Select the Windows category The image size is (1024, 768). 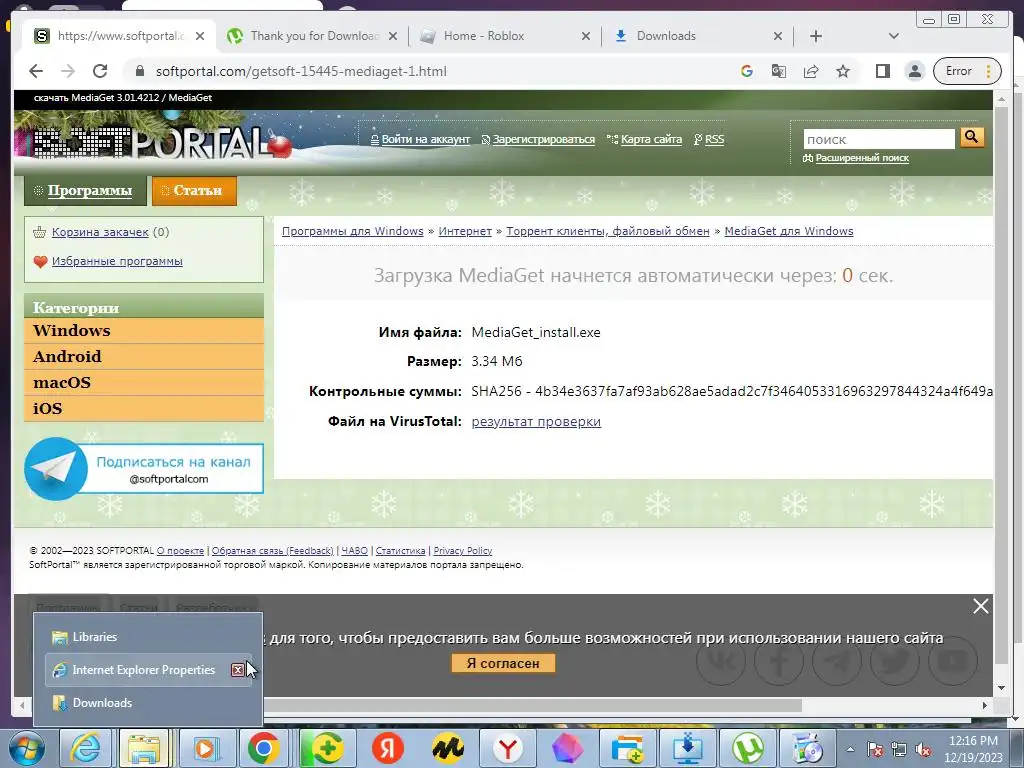pos(144,330)
